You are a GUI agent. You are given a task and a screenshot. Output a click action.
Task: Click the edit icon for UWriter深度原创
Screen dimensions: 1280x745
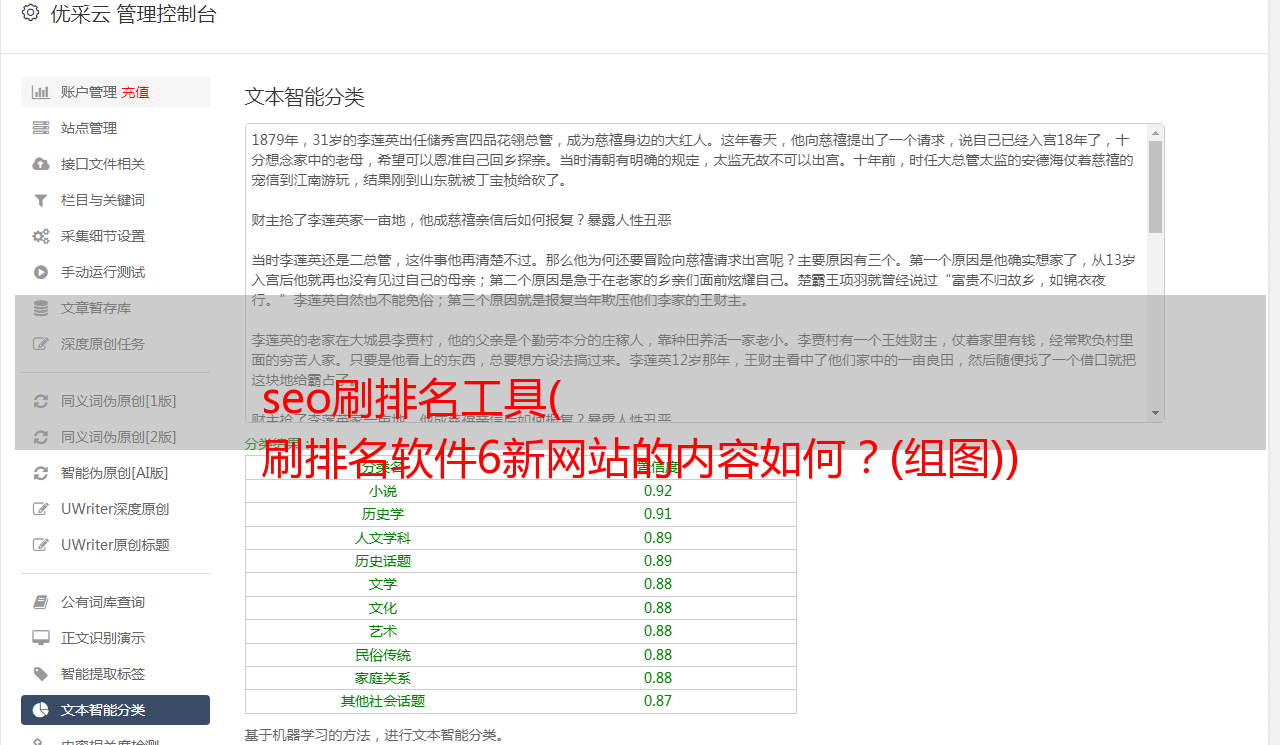tap(41, 509)
